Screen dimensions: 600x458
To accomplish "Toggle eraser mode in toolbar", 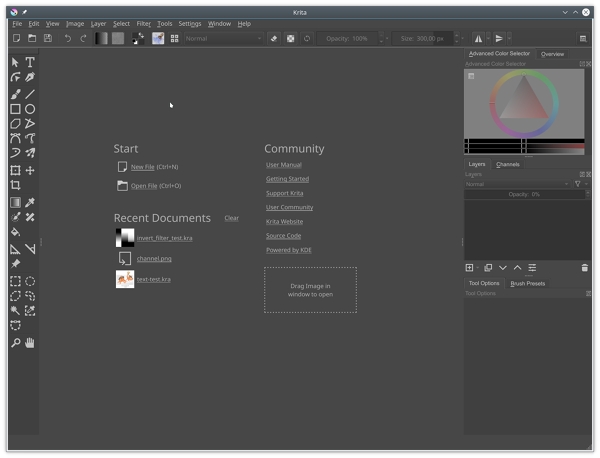I will click(x=274, y=38).
